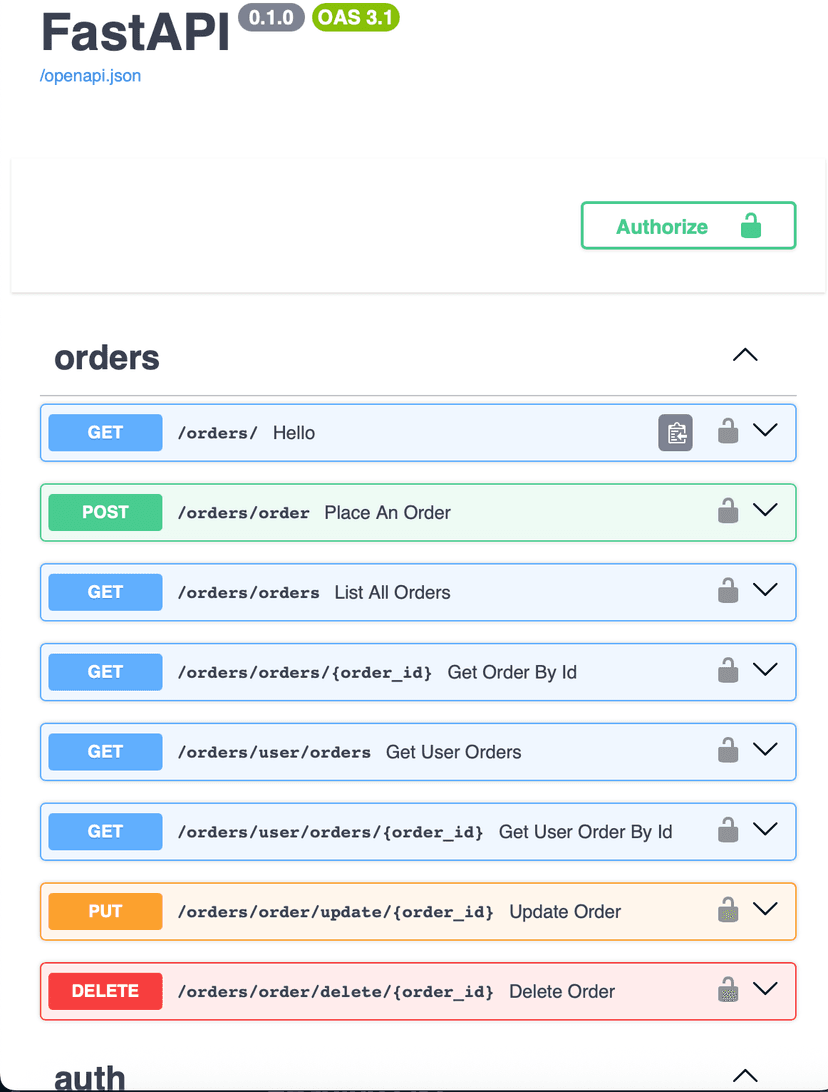Collapse the orders section
Viewport: 828px width, 1092px height.
pyautogui.click(x=744, y=355)
